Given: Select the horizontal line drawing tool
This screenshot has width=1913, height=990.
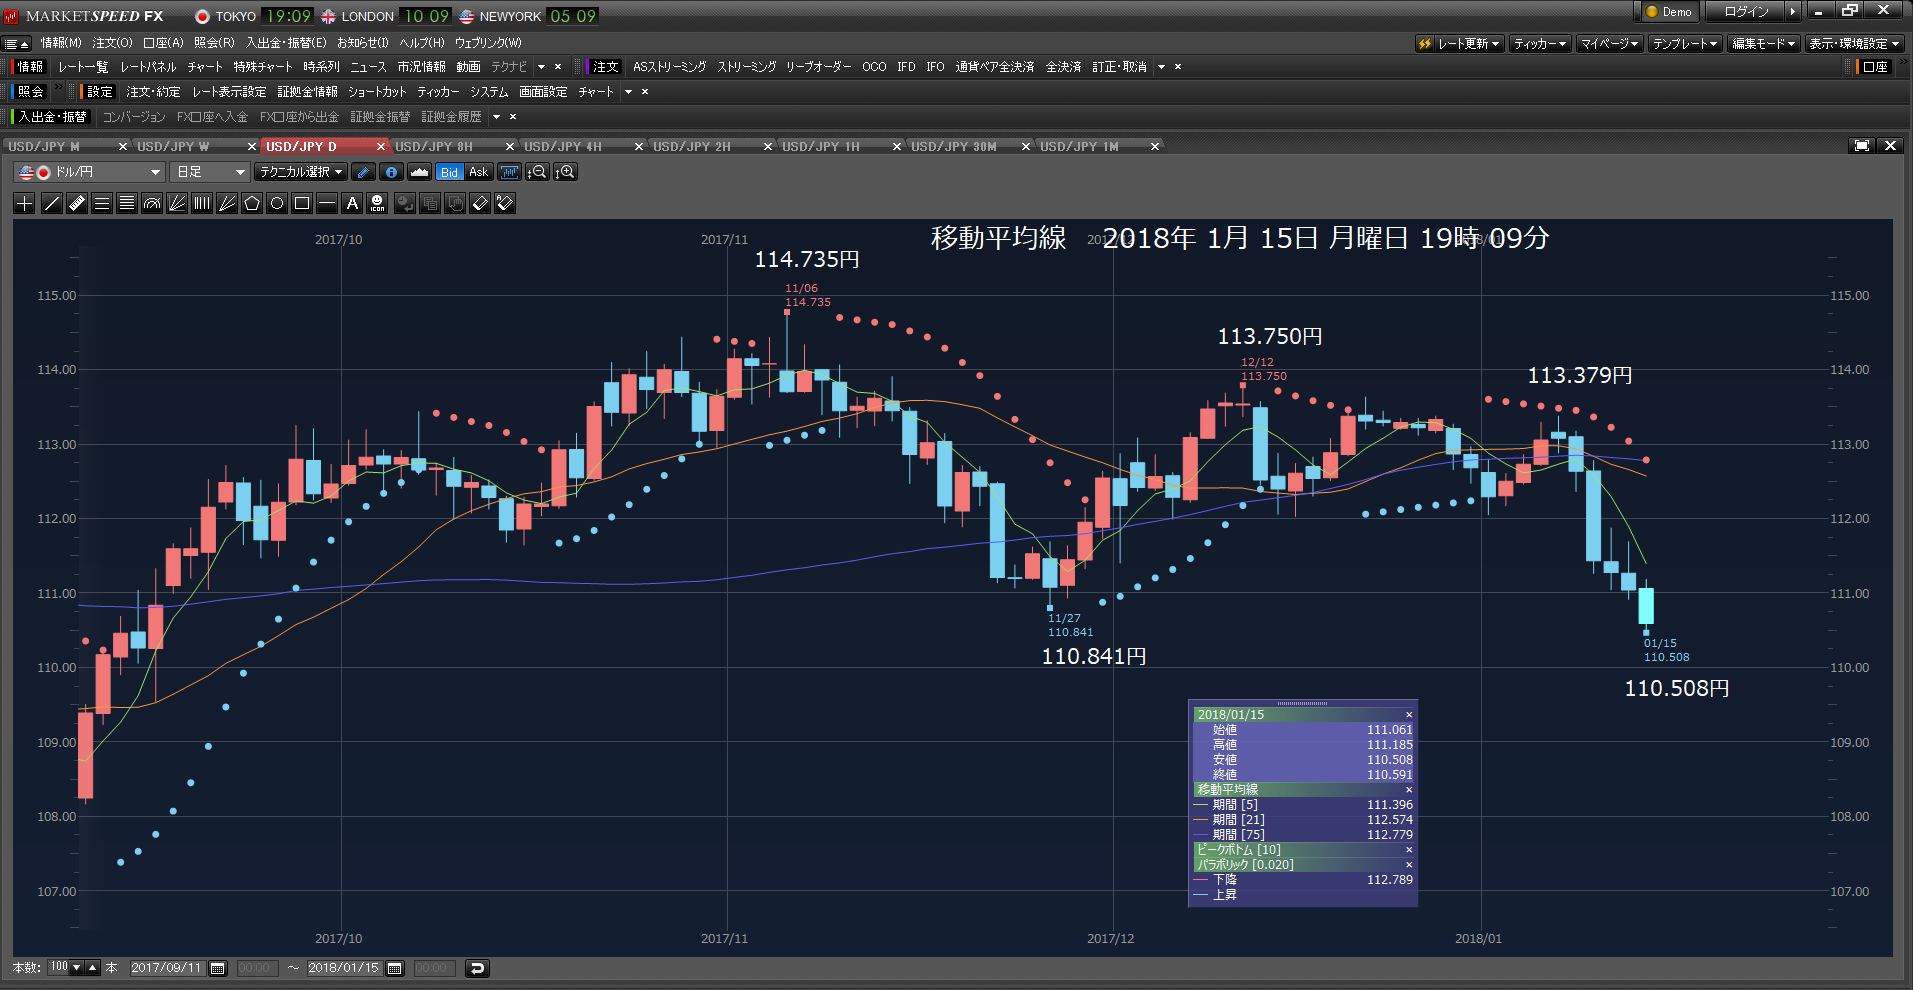Looking at the screenshot, I should (x=327, y=203).
